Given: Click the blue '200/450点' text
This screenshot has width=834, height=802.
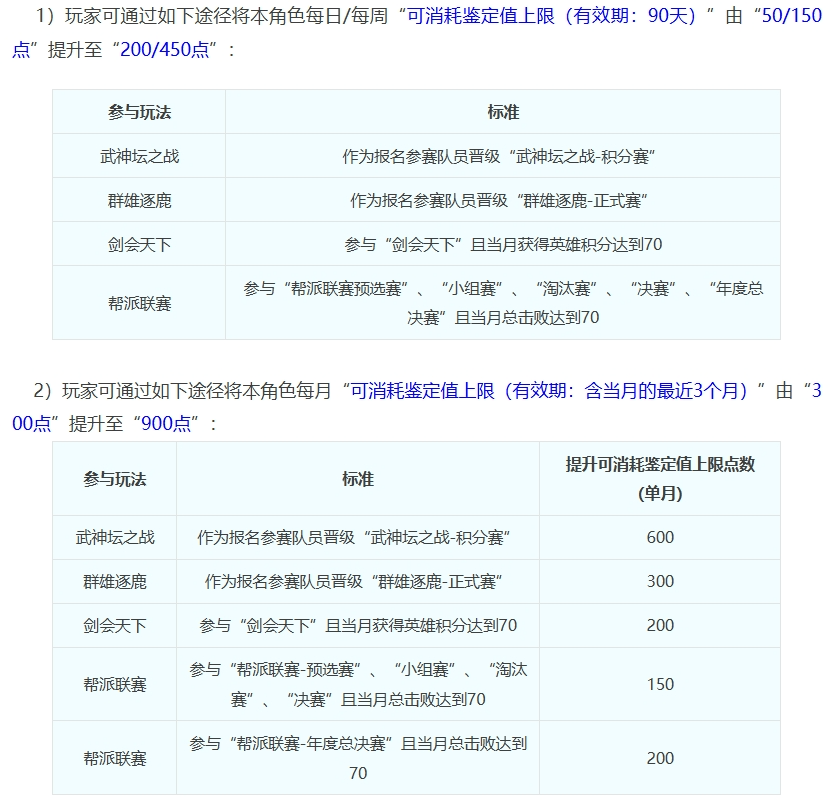Looking at the screenshot, I should [165, 50].
